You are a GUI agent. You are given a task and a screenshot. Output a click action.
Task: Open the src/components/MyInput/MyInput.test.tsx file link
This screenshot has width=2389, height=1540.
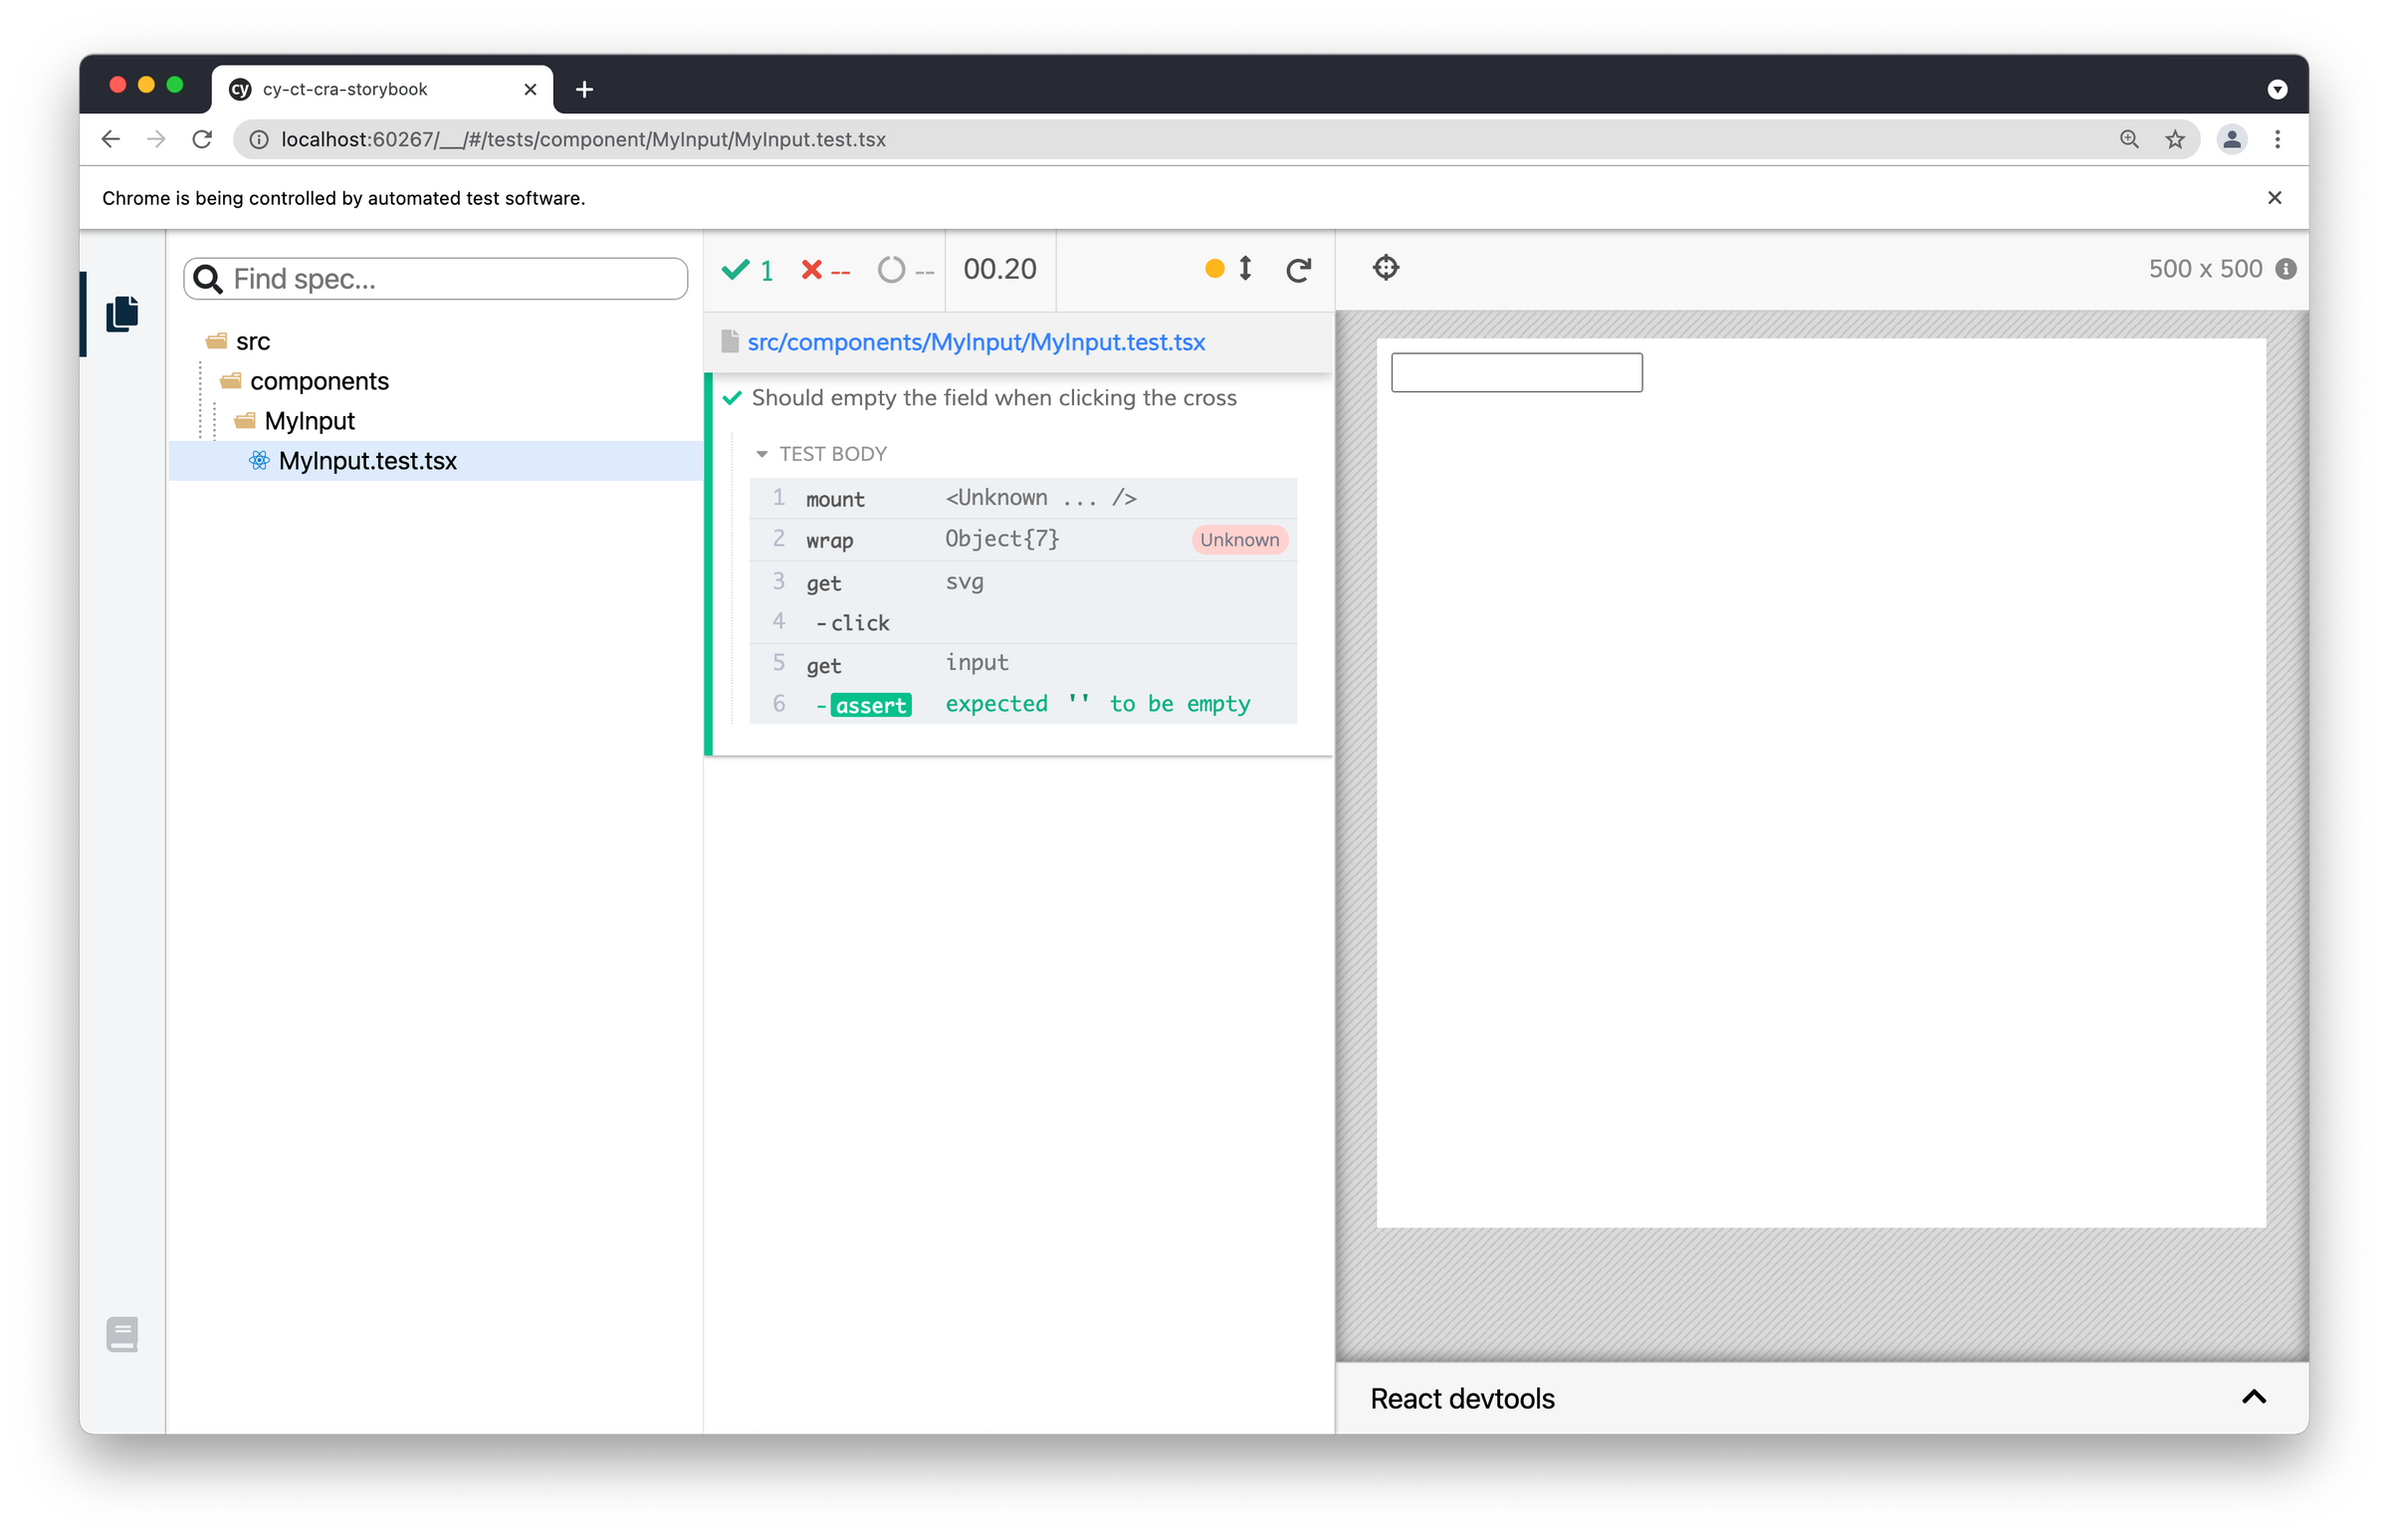point(975,342)
